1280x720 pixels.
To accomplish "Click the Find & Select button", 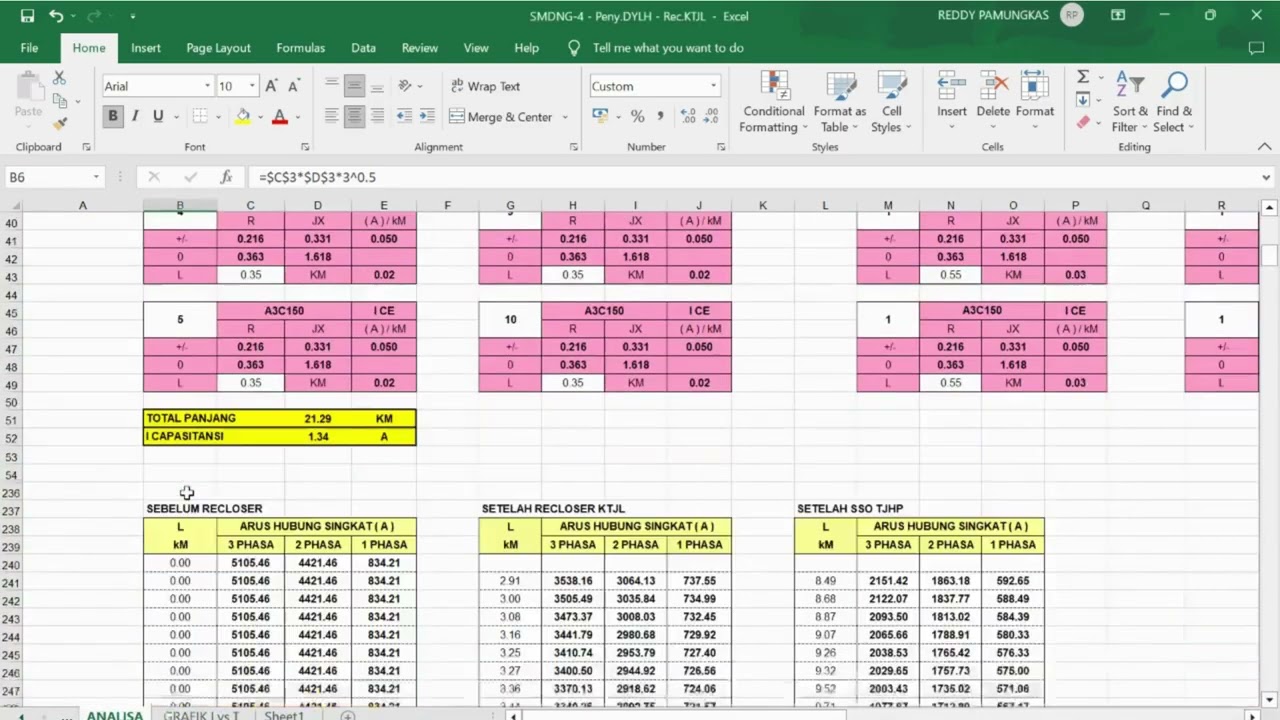I will (x=1174, y=101).
